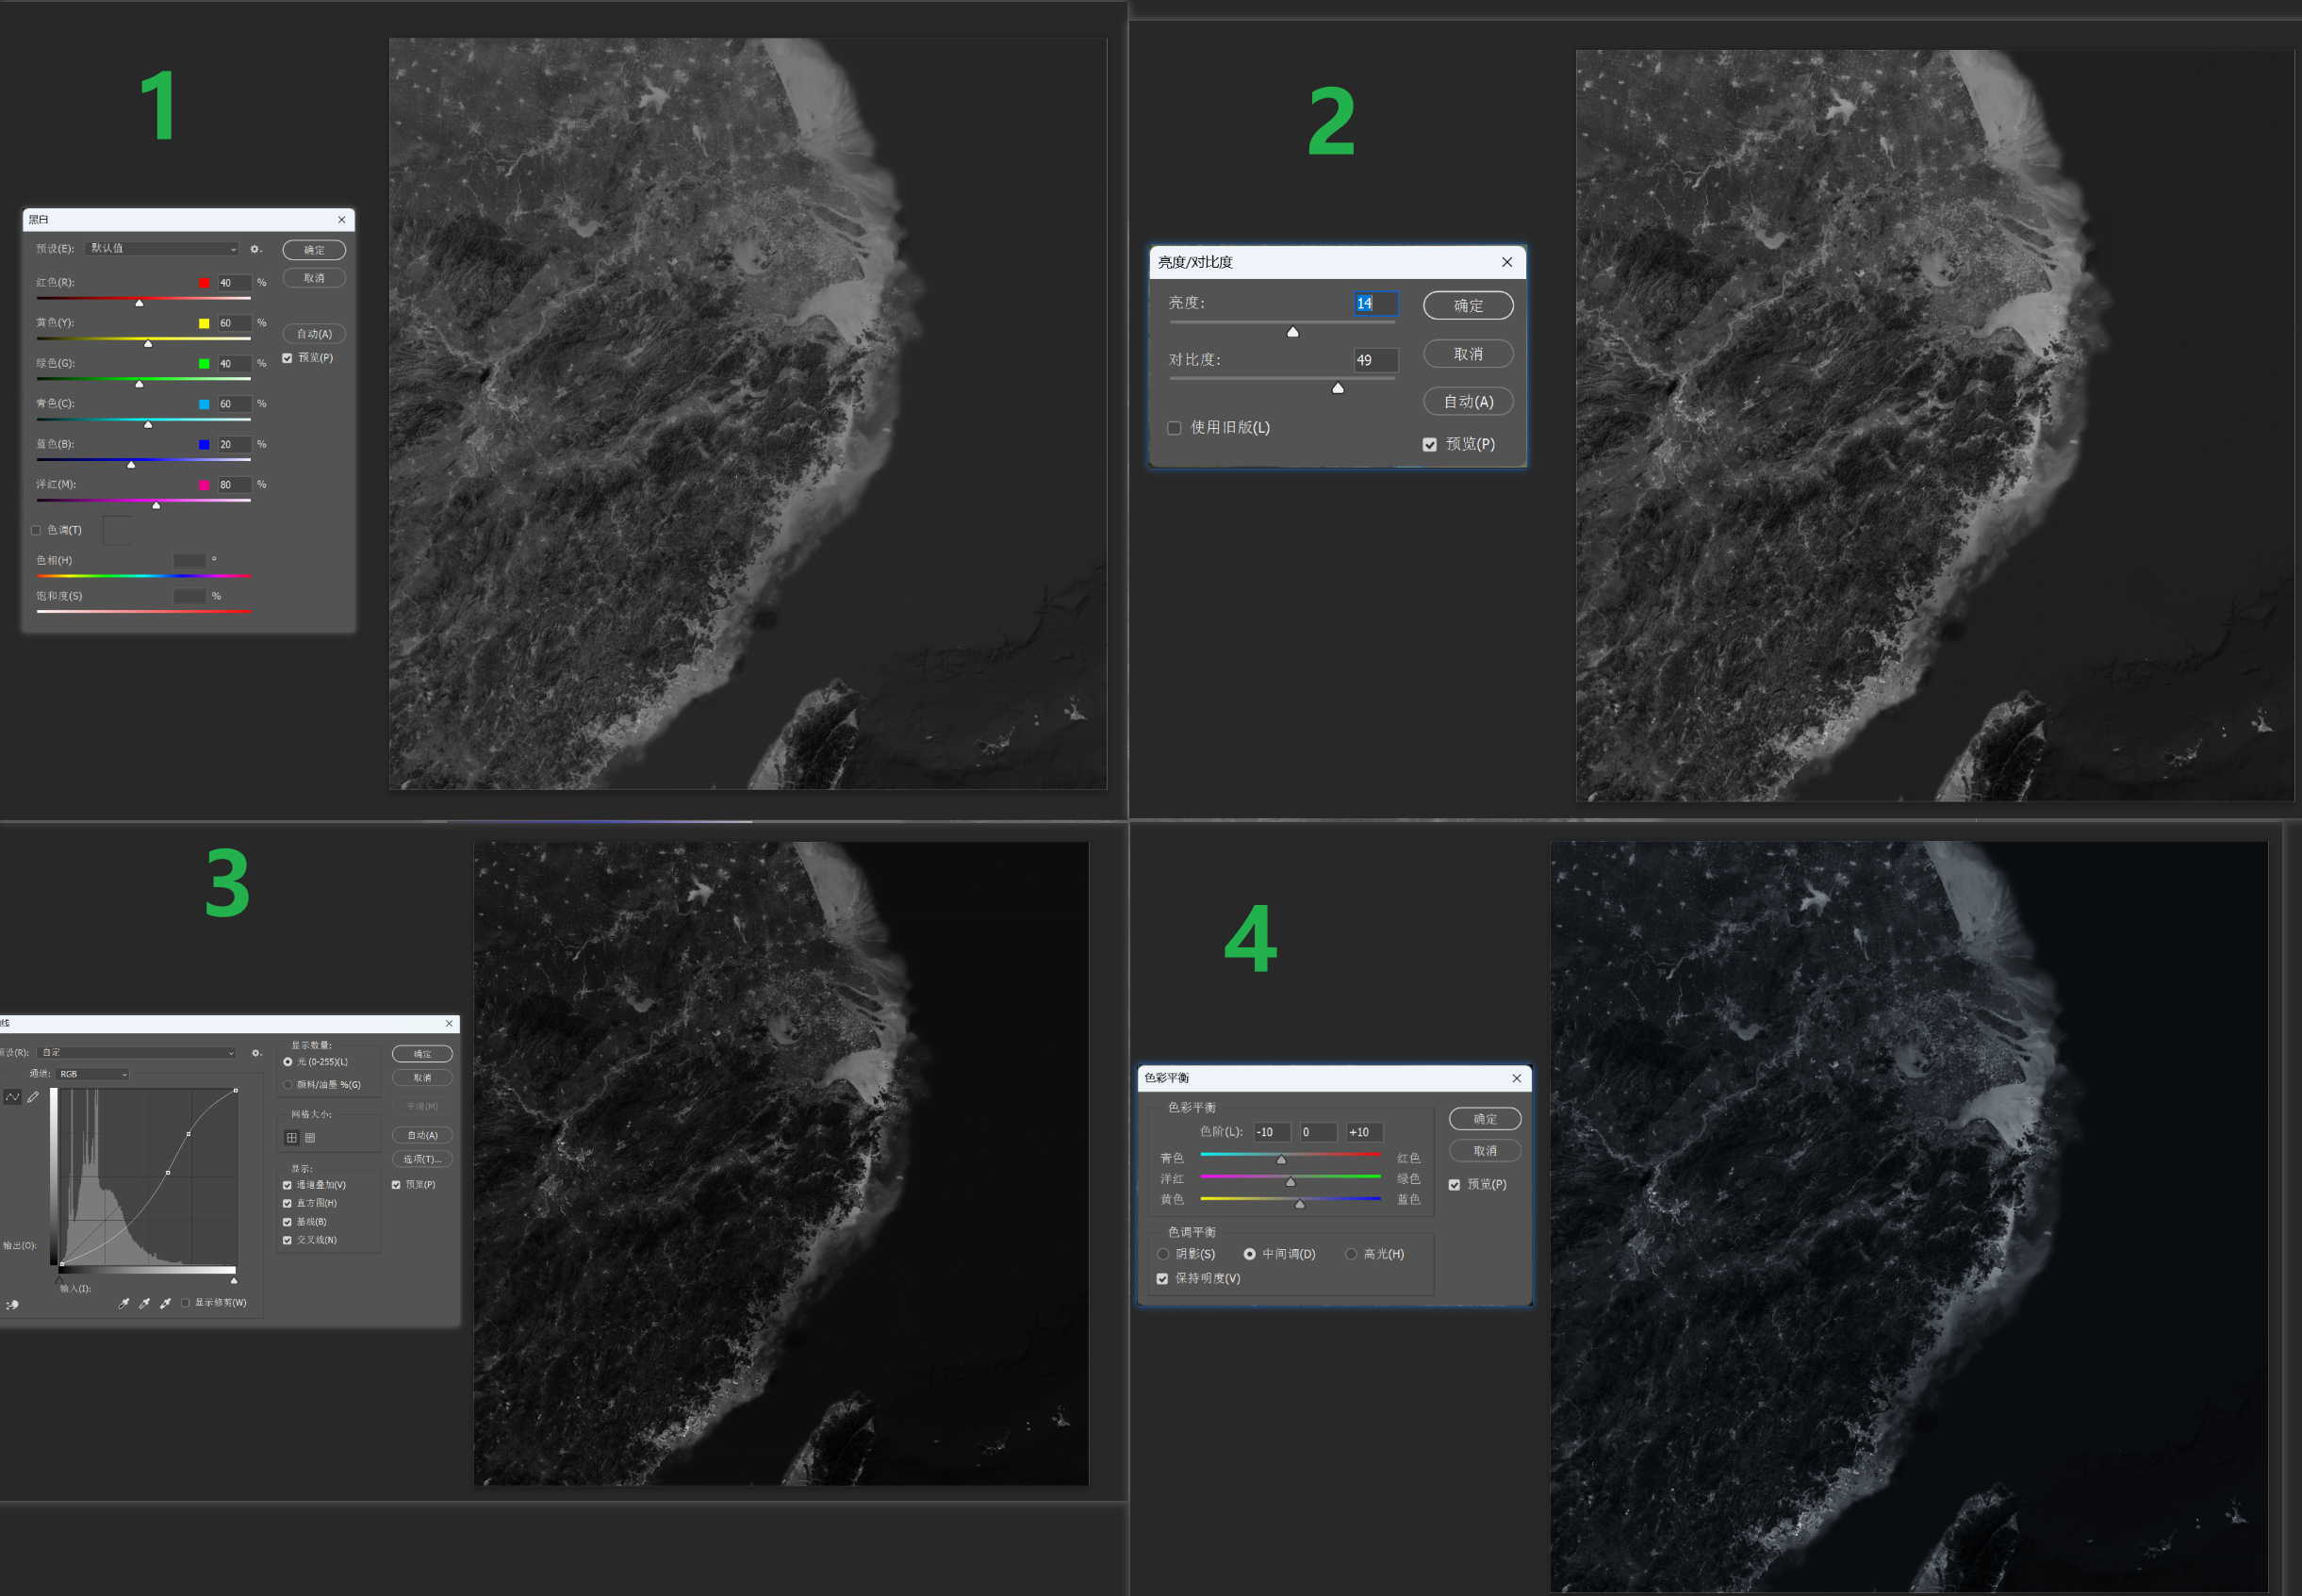Select the pencil draw-curve tool
The height and width of the screenshot is (1596, 2302).
tap(33, 1097)
